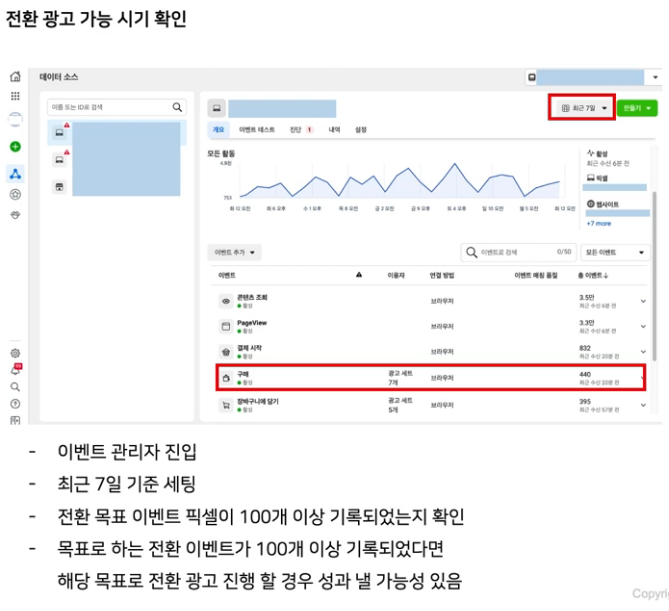Image resolution: width=669 pixels, height=611 pixels.
Task: Click the 440 total events value
Action: point(585,374)
